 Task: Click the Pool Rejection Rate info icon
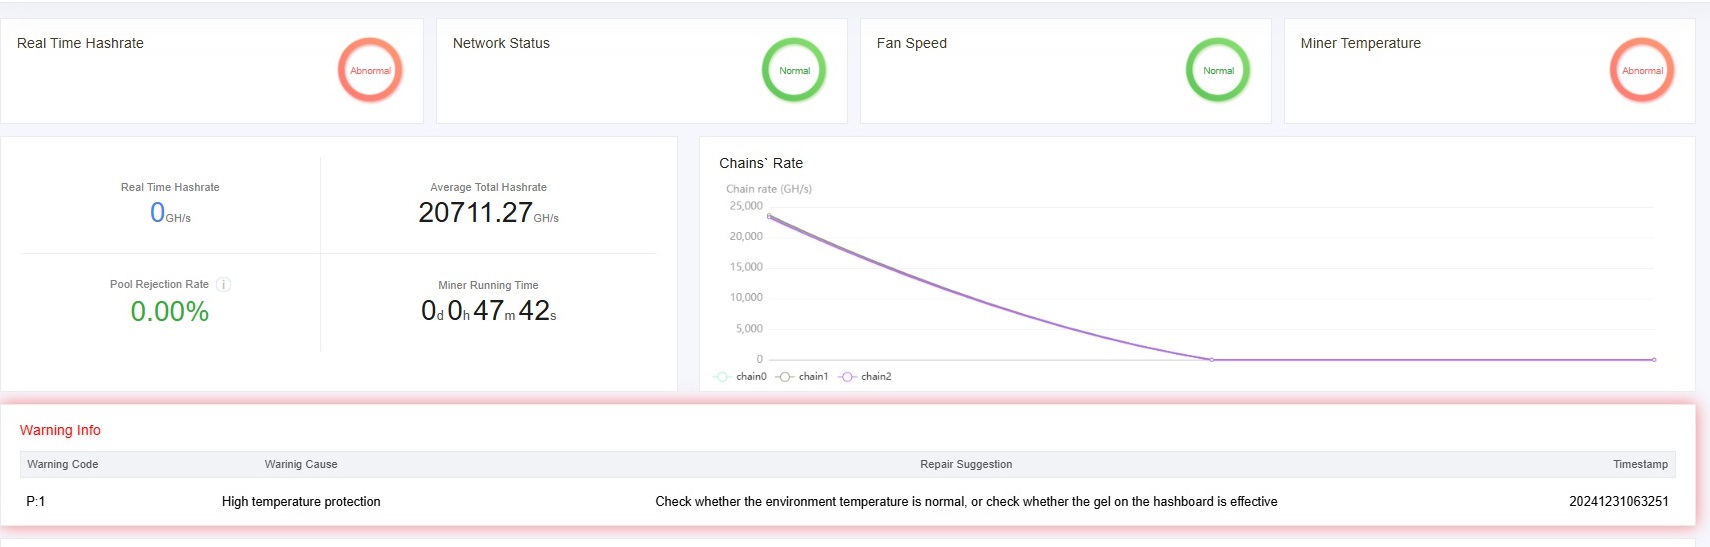click(224, 285)
